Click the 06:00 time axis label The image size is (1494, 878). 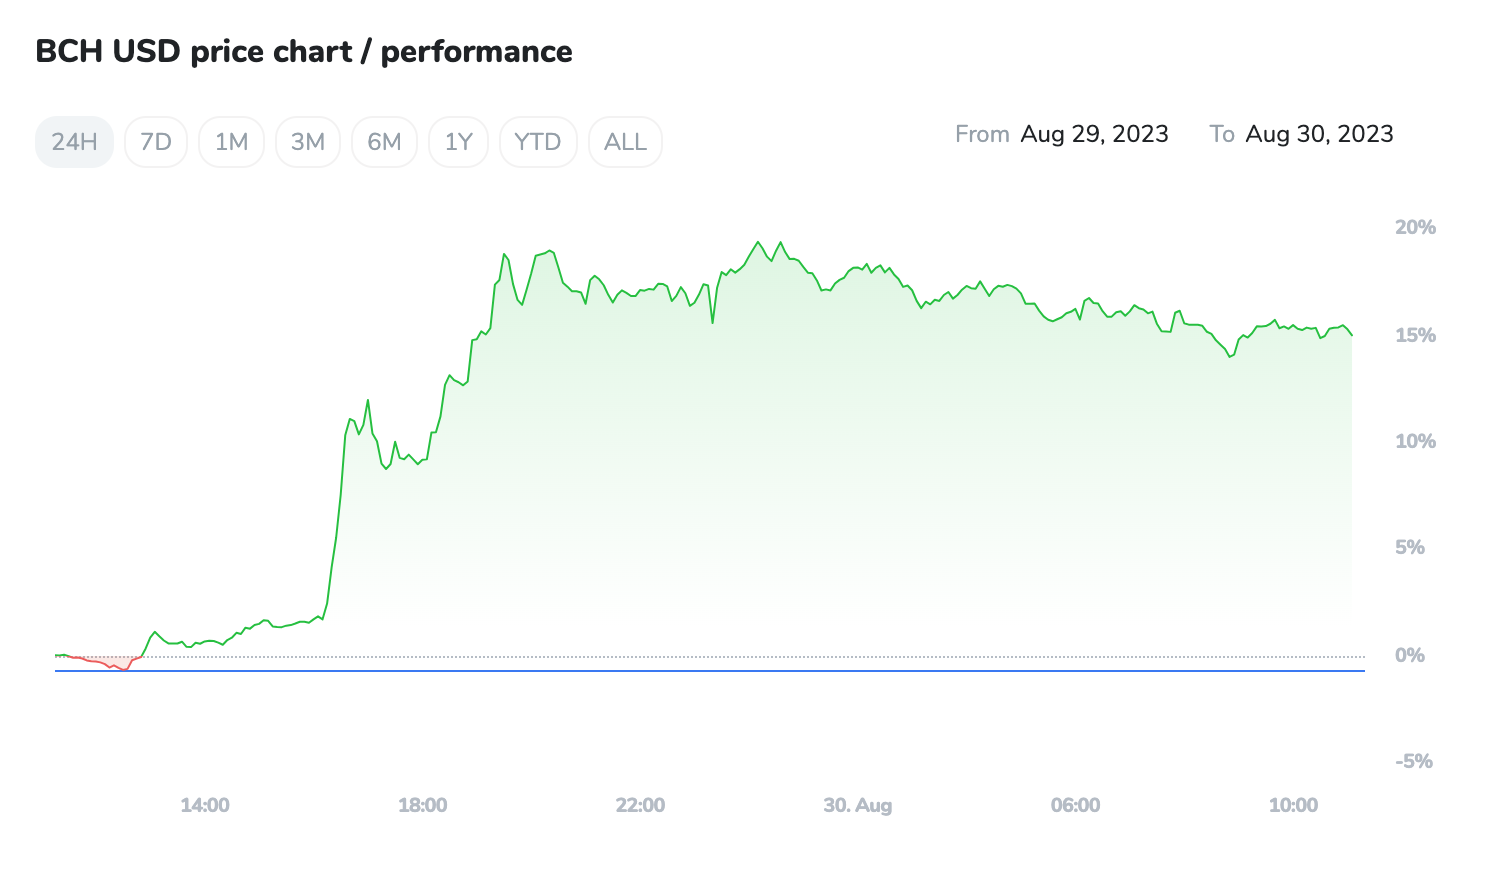point(1075,805)
